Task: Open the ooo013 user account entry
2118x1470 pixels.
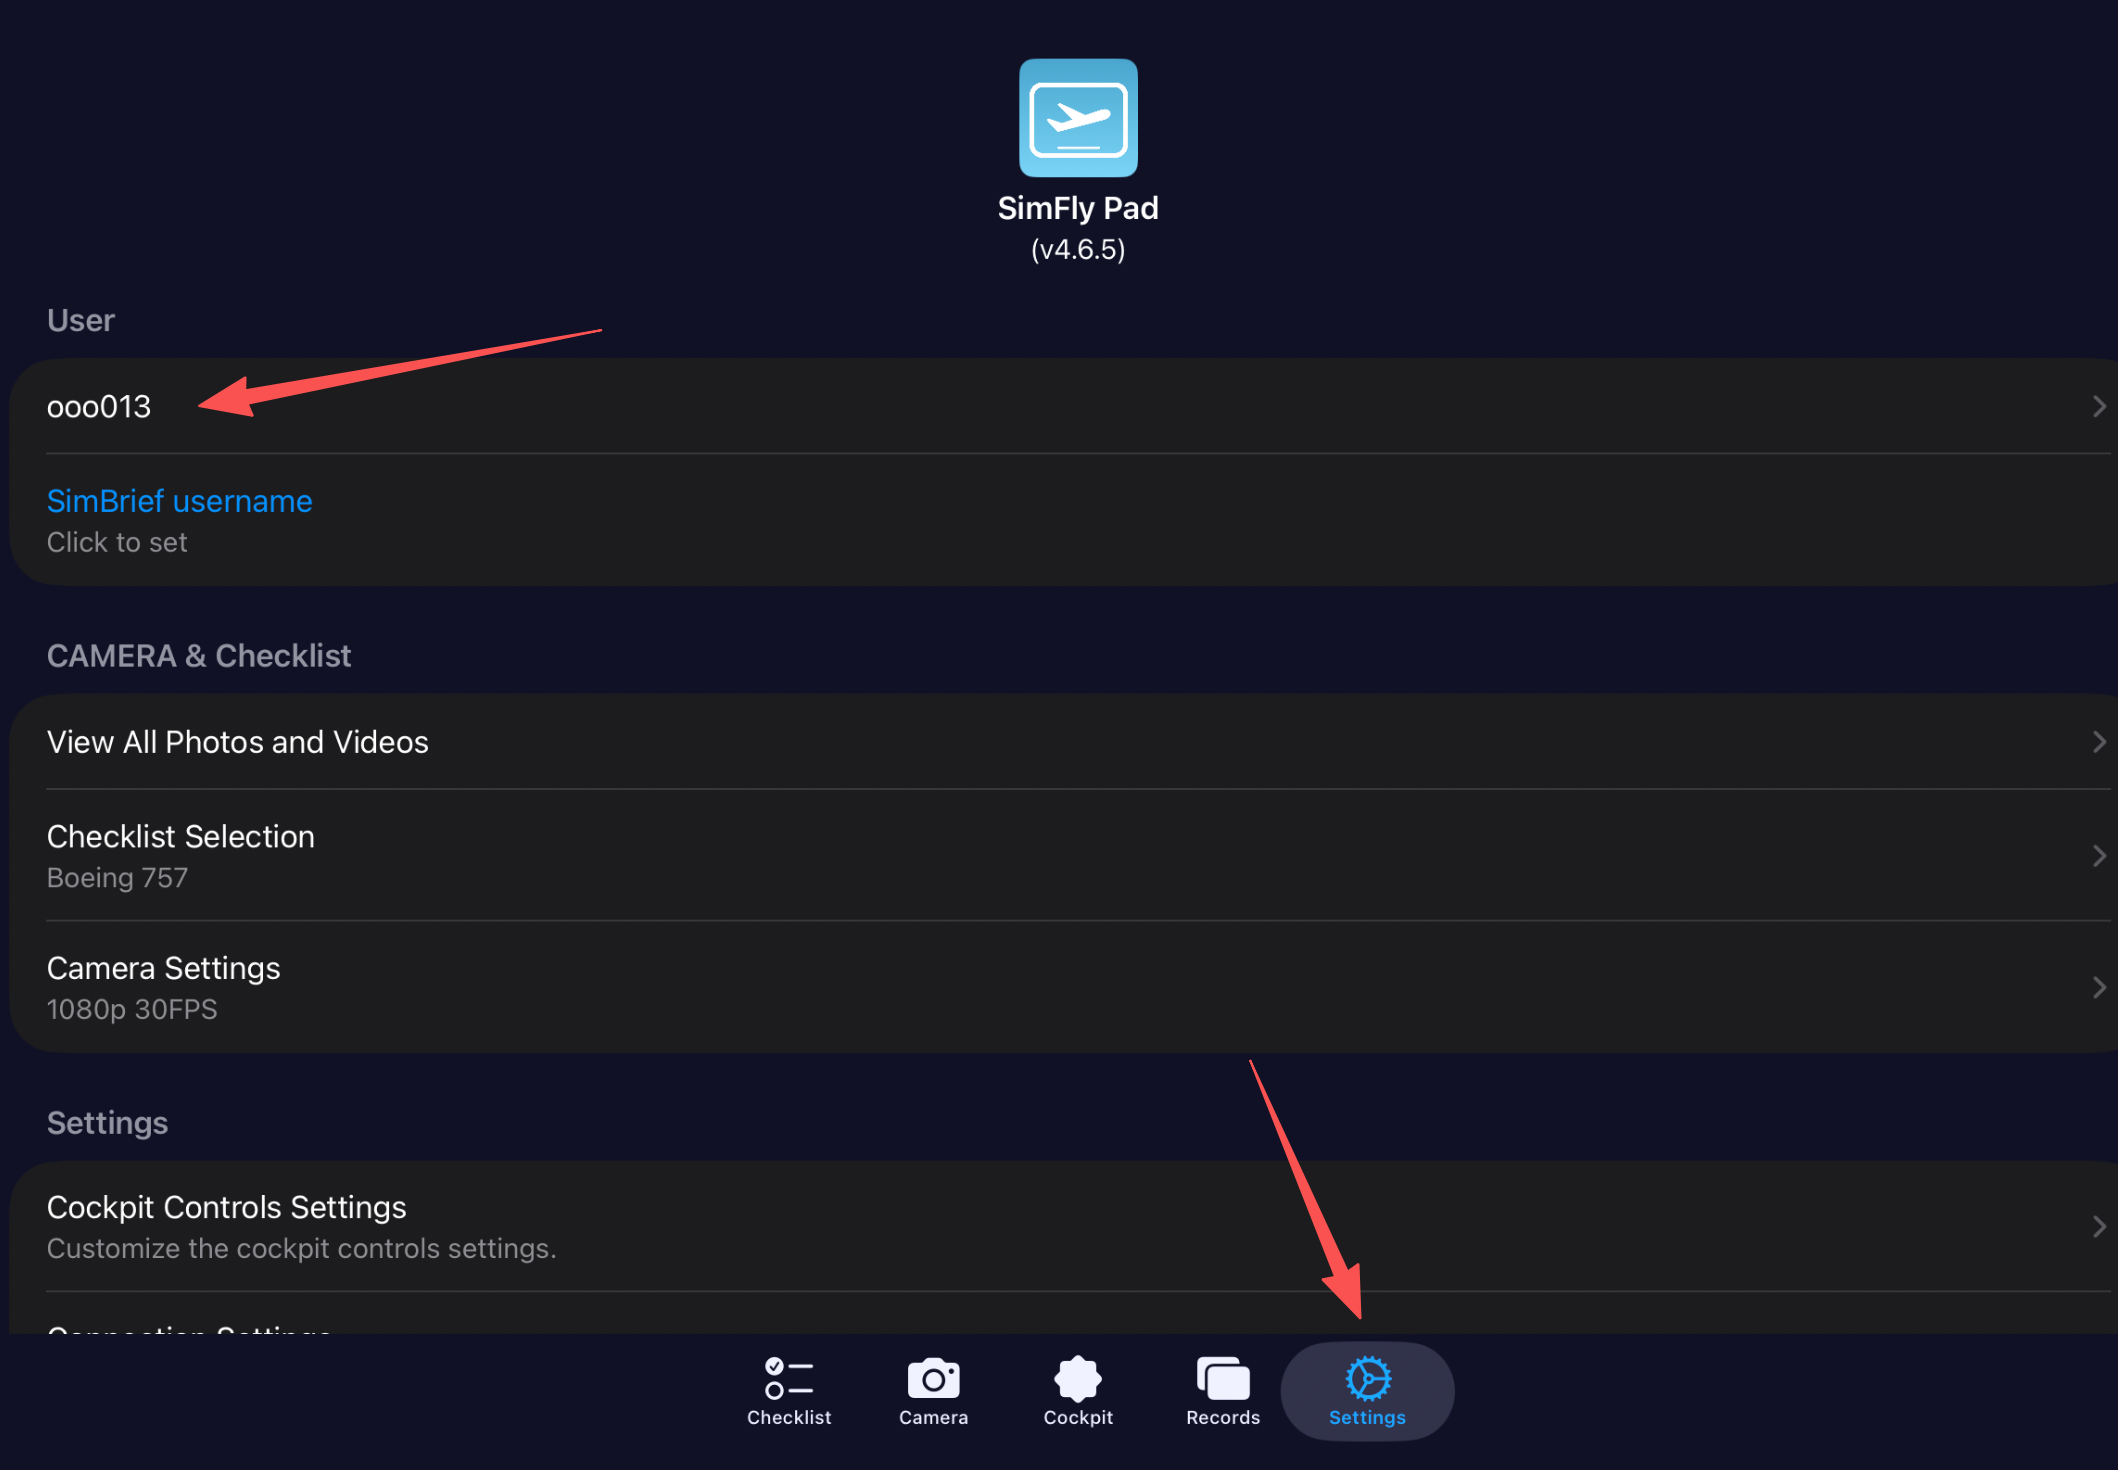Action: (99, 407)
